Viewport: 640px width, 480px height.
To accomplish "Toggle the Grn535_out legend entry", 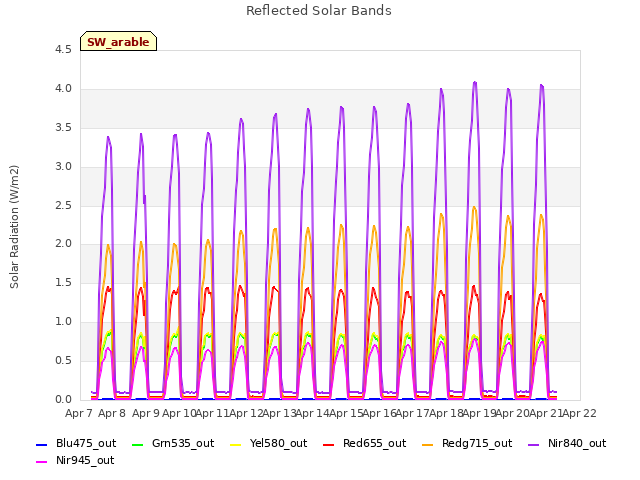I will click(173, 443).
